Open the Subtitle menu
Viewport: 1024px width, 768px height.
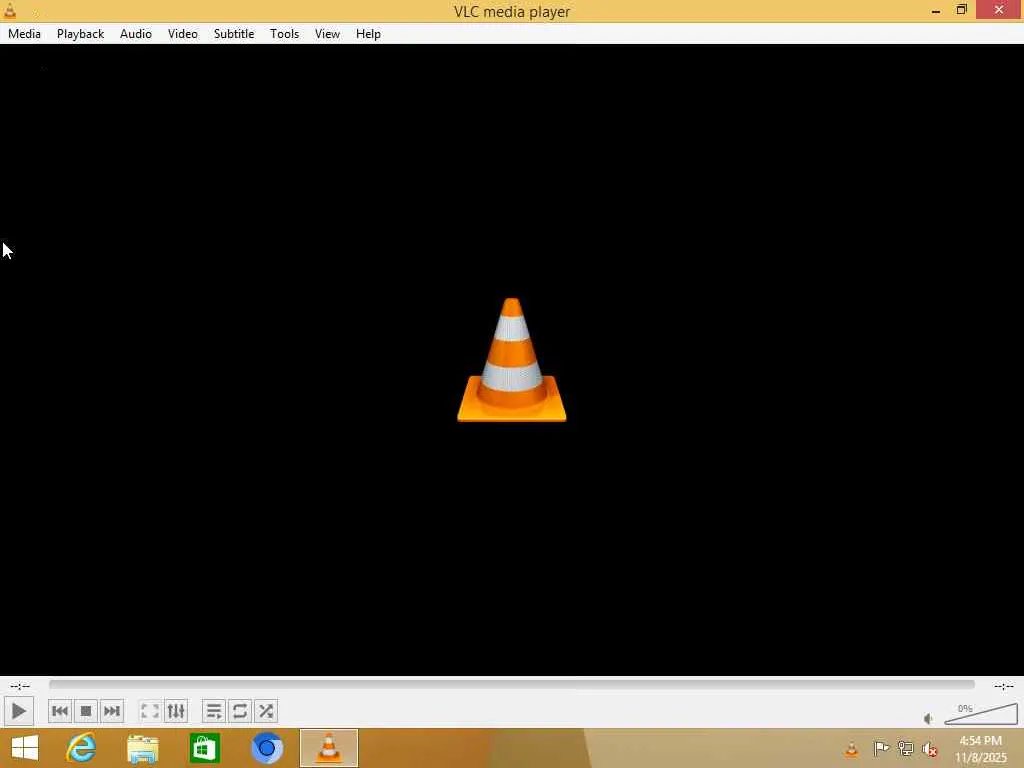(x=234, y=34)
